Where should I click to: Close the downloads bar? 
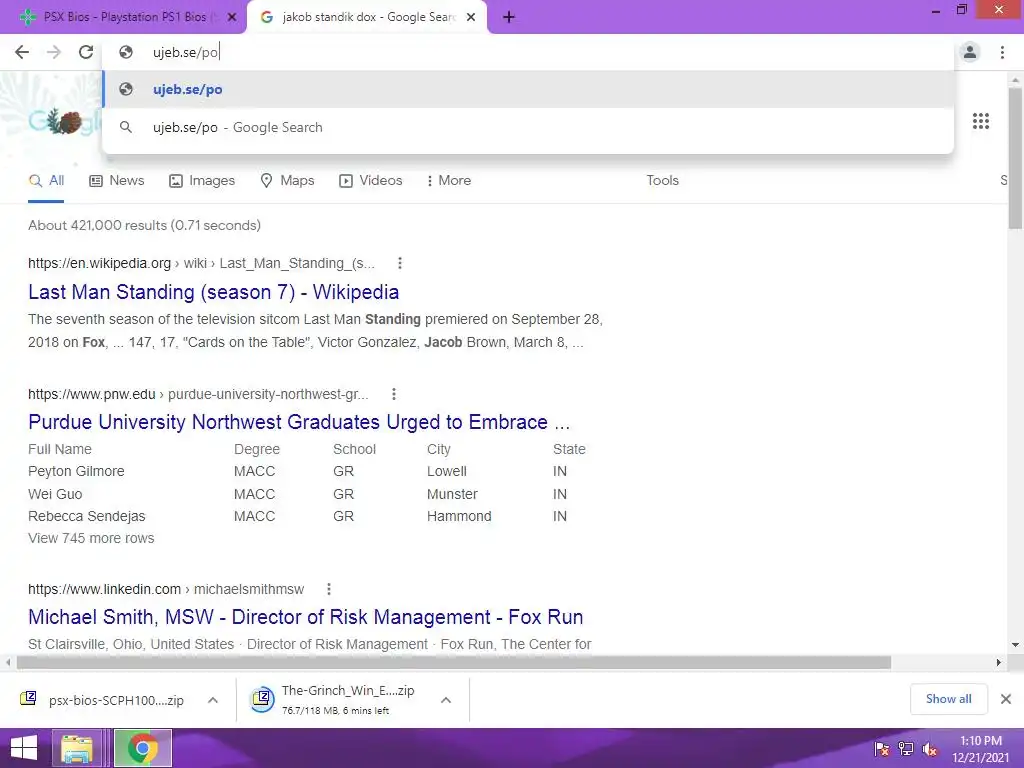[1006, 699]
